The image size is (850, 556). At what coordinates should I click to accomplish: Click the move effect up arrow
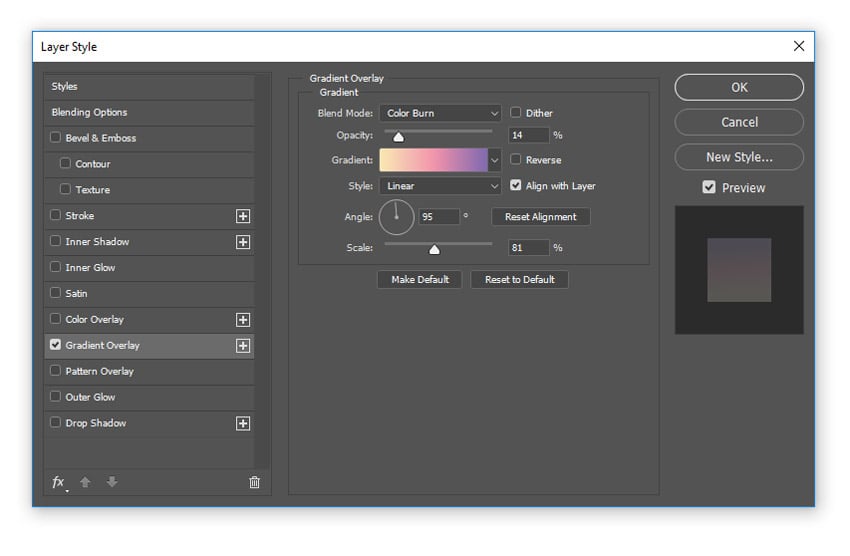(85, 482)
